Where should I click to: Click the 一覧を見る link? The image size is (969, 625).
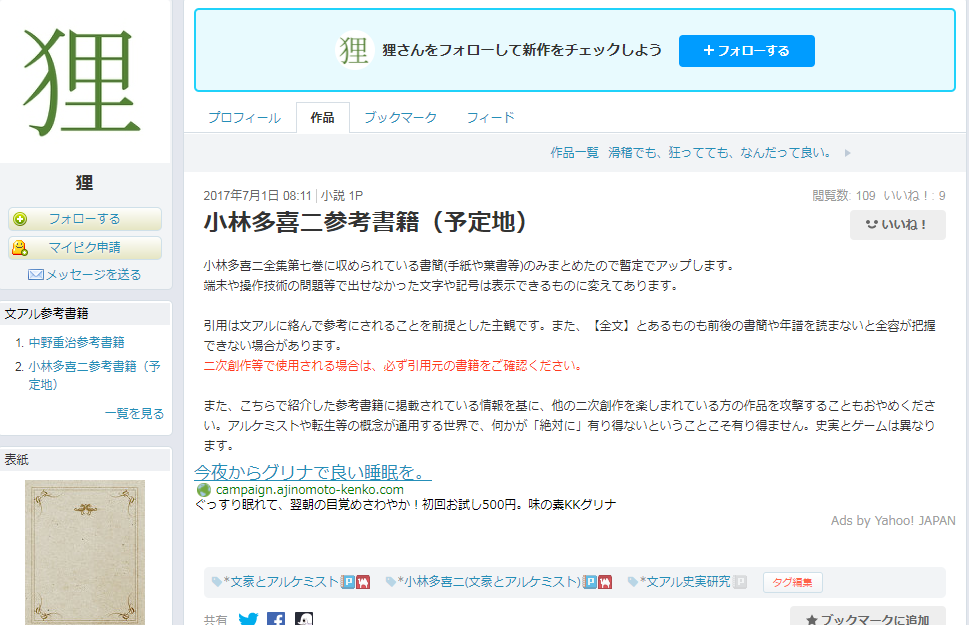click(x=134, y=413)
